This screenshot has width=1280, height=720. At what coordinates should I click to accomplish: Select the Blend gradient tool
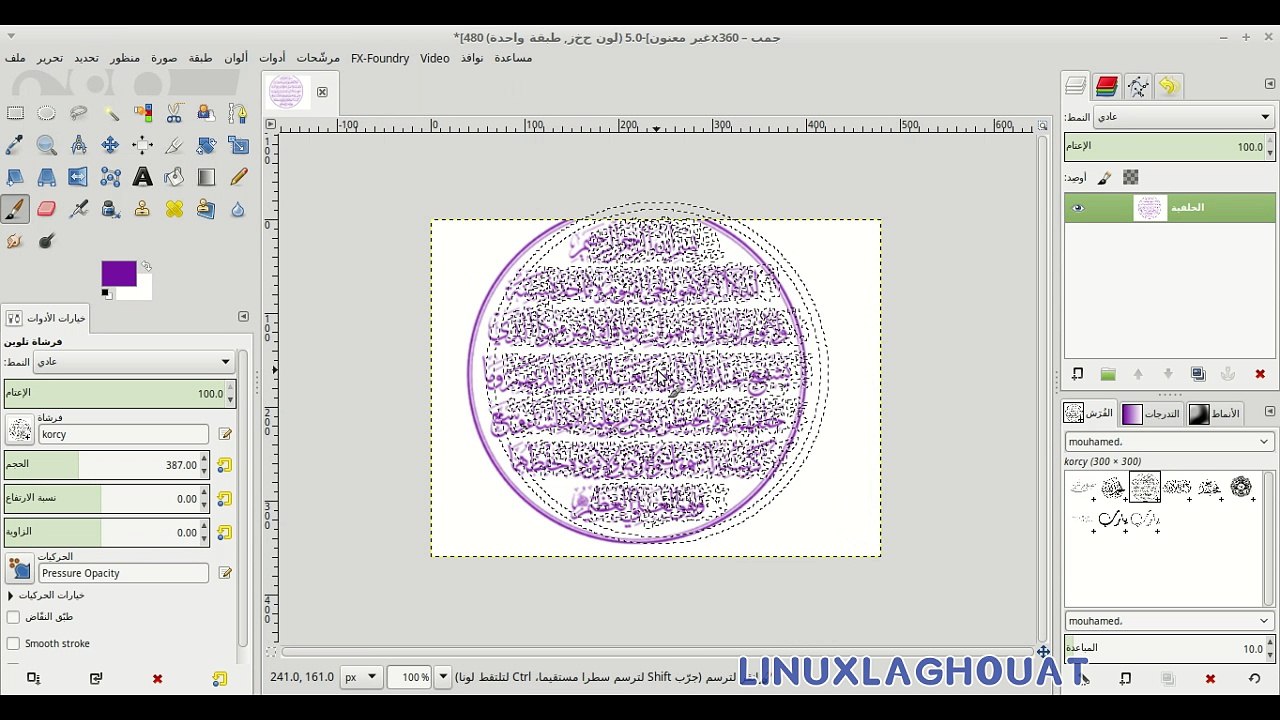click(207, 177)
